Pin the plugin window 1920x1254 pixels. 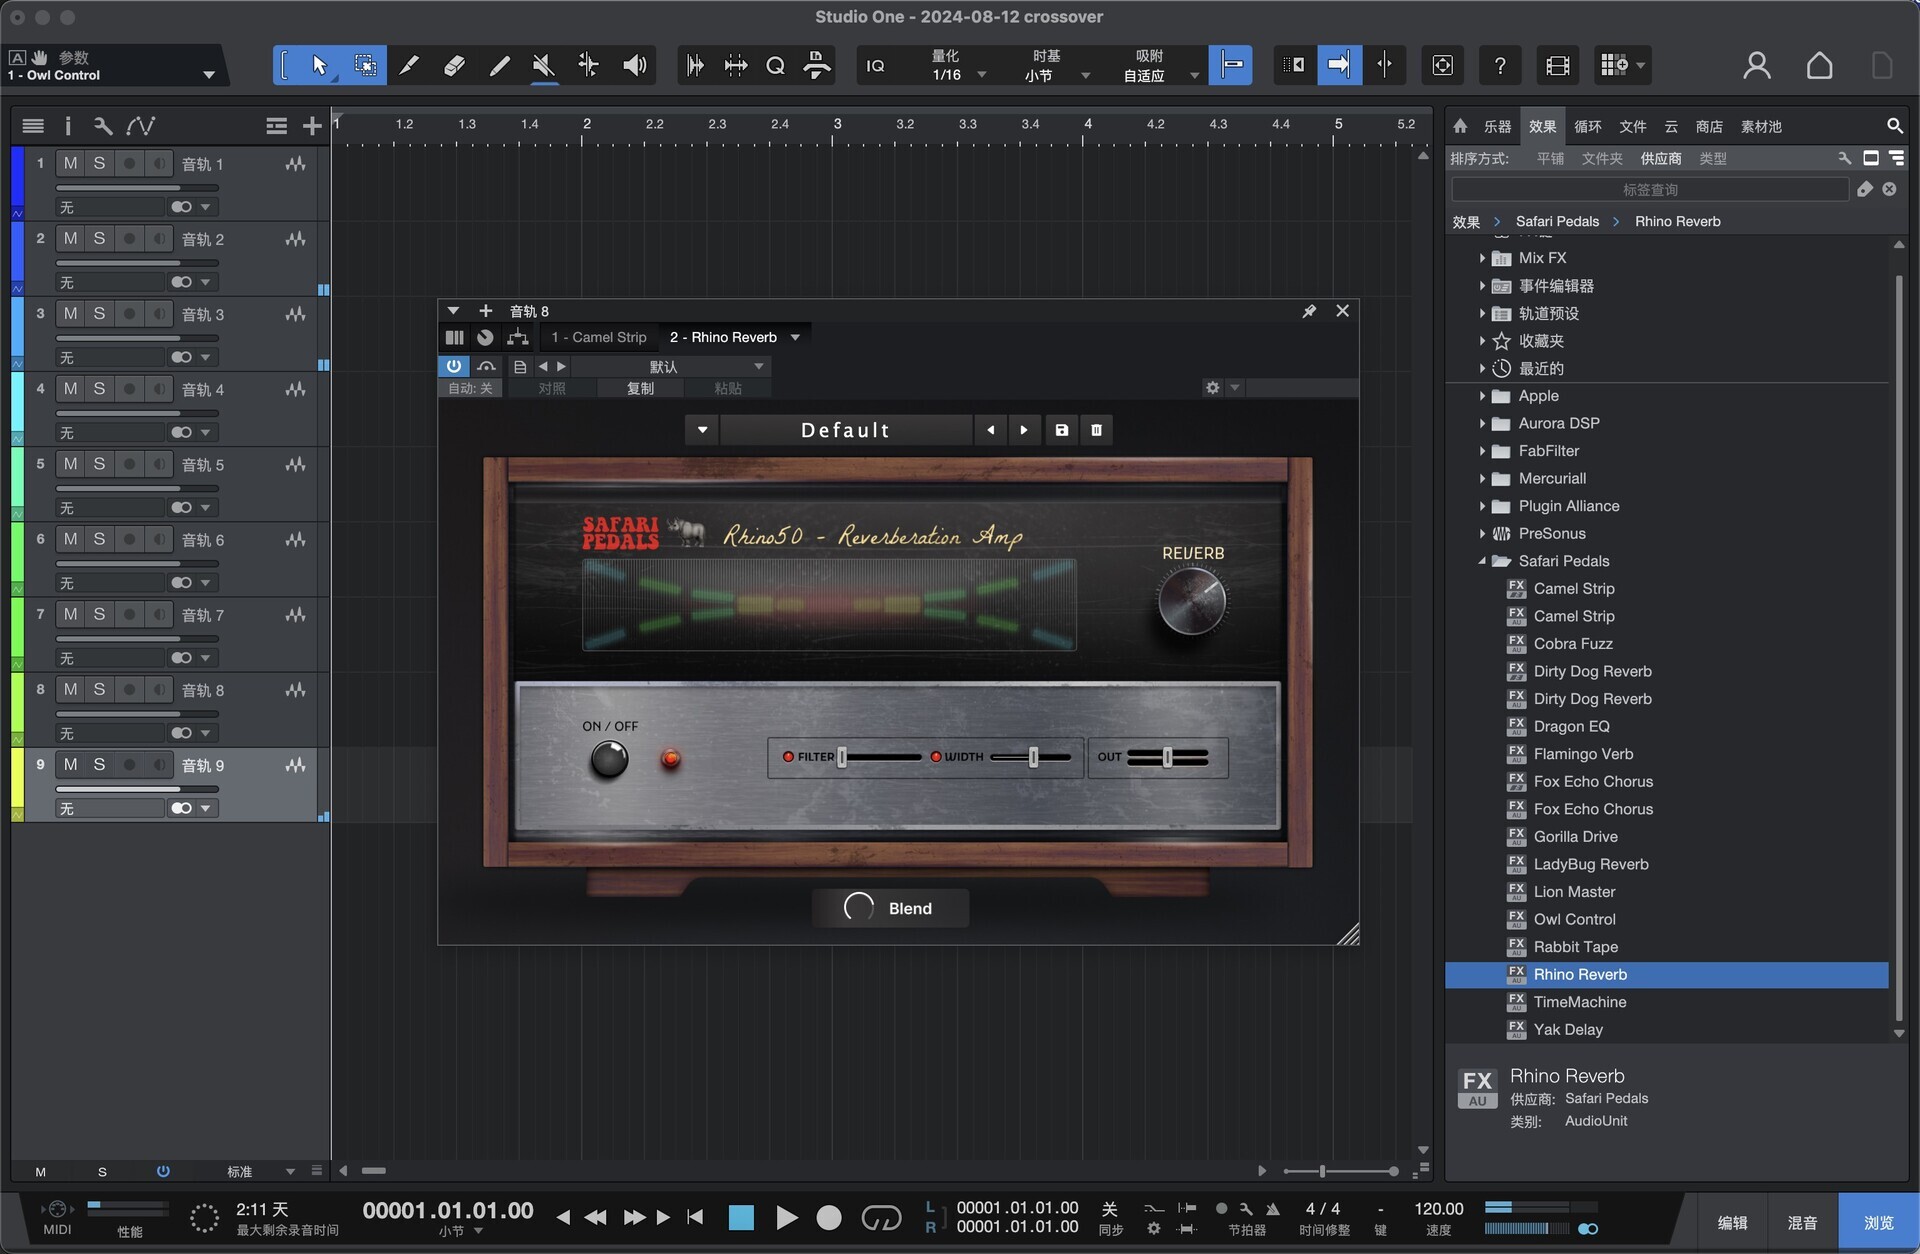point(1309,311)
